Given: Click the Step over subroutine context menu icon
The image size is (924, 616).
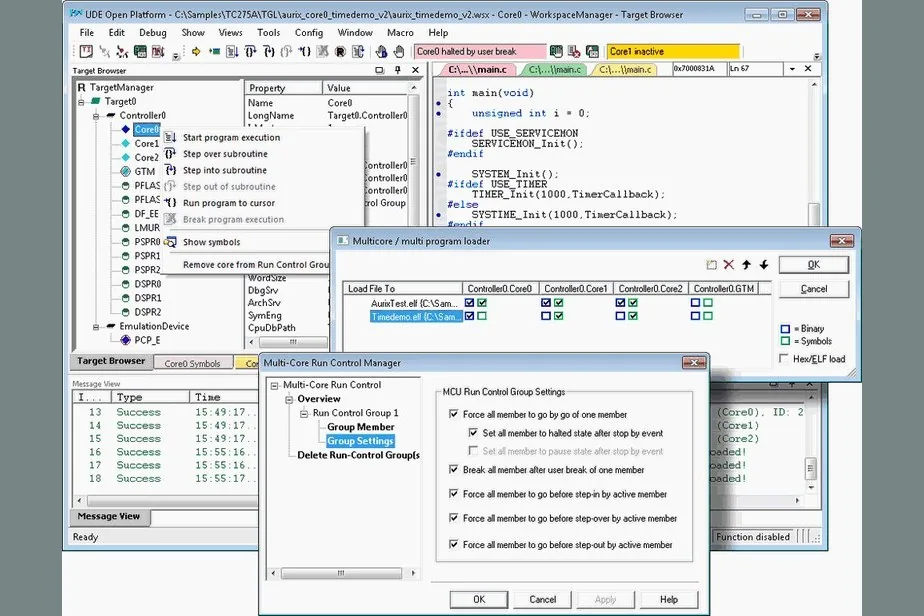Looking at the screenshot, I should click(170, 154).
